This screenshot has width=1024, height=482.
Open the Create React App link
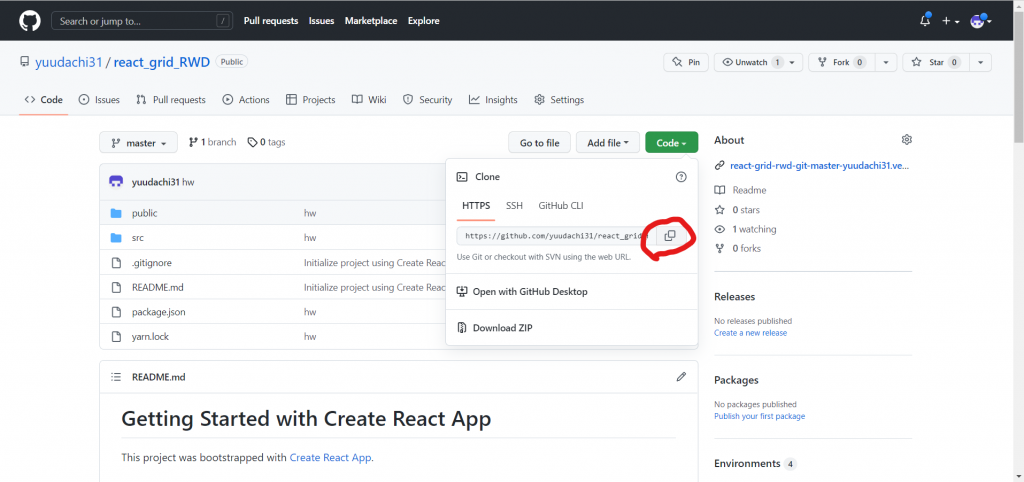pos(330,458)
